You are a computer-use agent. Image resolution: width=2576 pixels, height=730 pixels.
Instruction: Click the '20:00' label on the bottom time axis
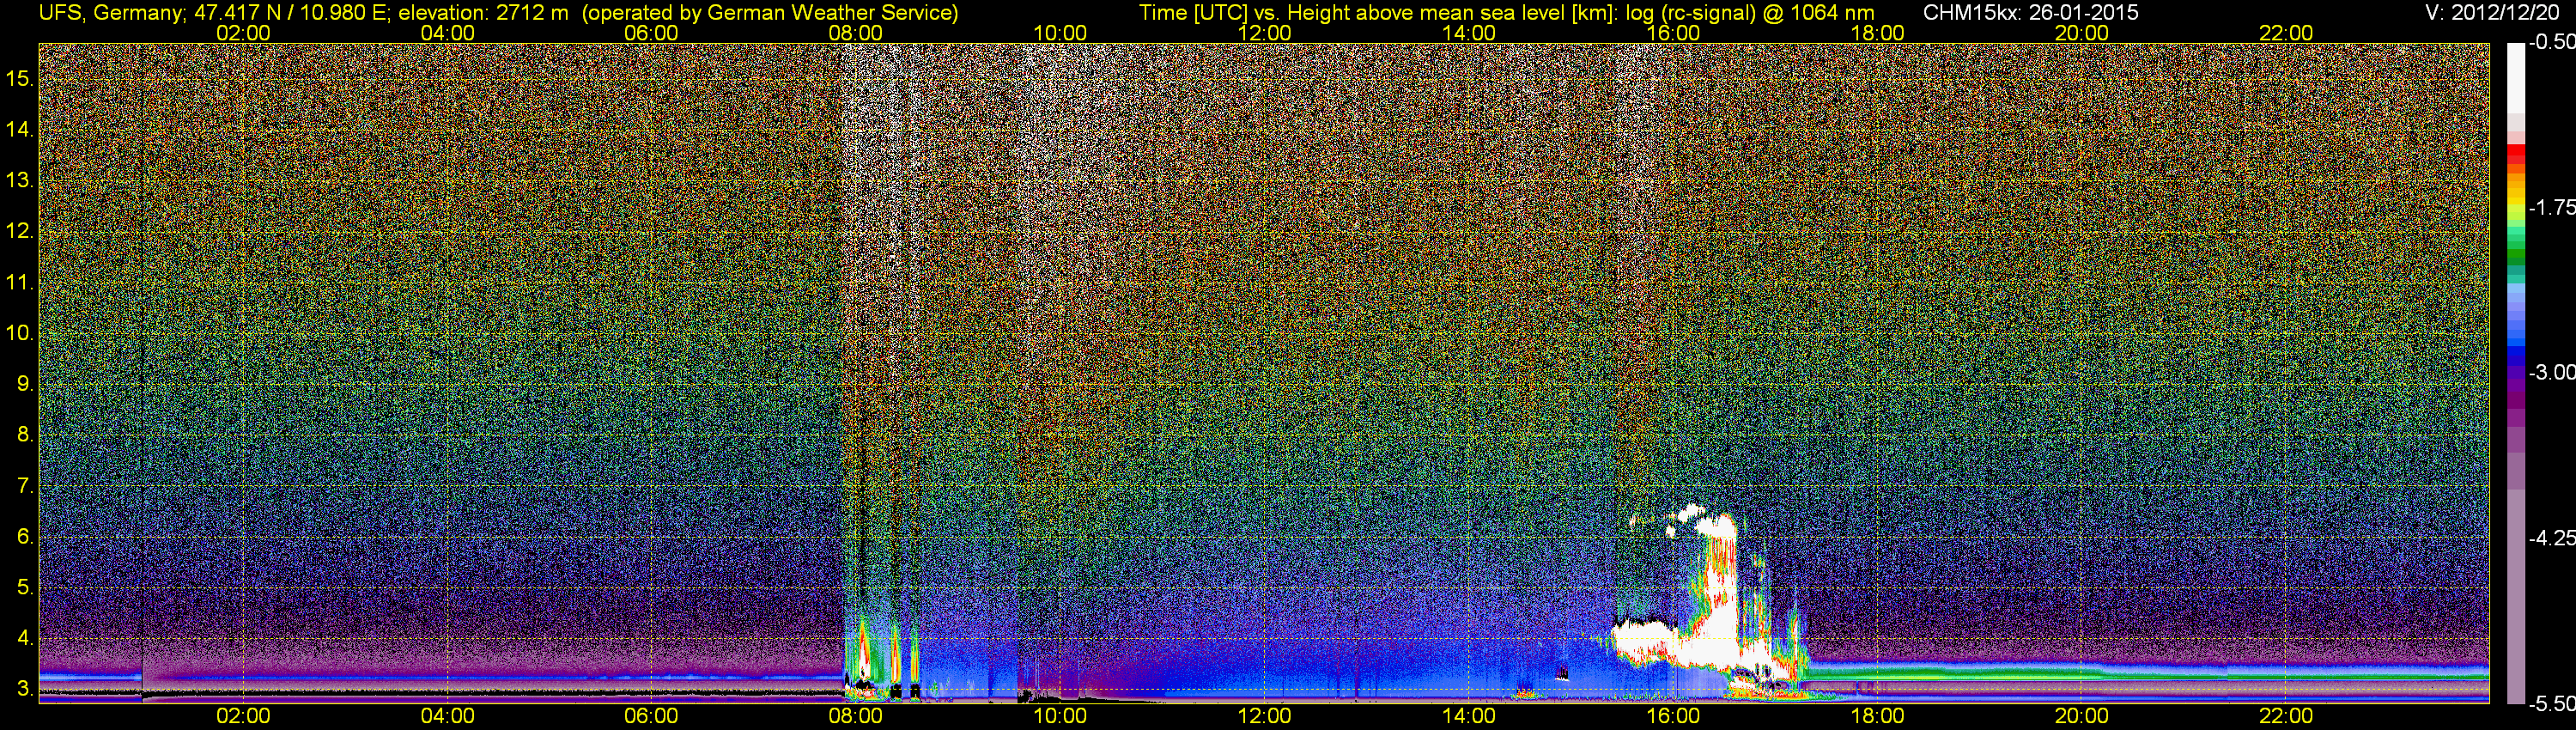2082,716
